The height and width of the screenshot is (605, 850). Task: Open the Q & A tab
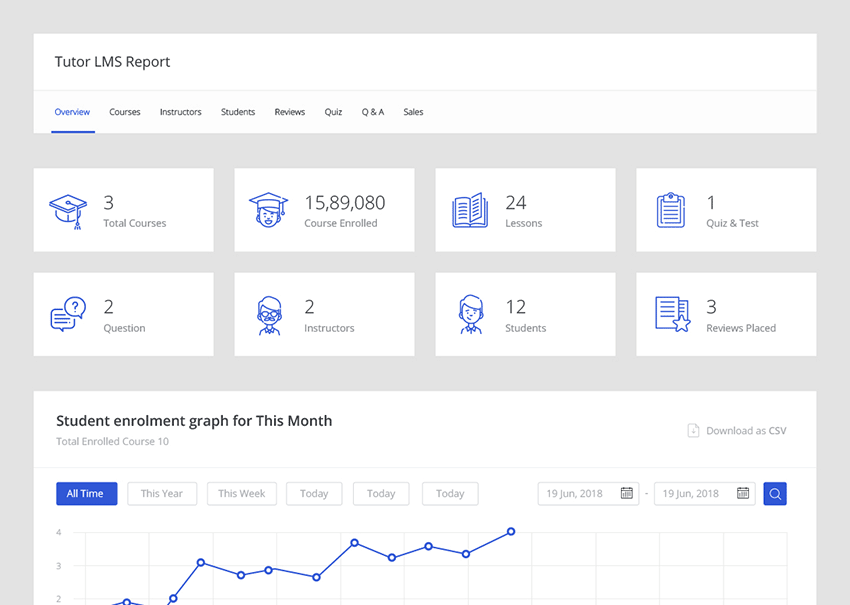(372, 112)
